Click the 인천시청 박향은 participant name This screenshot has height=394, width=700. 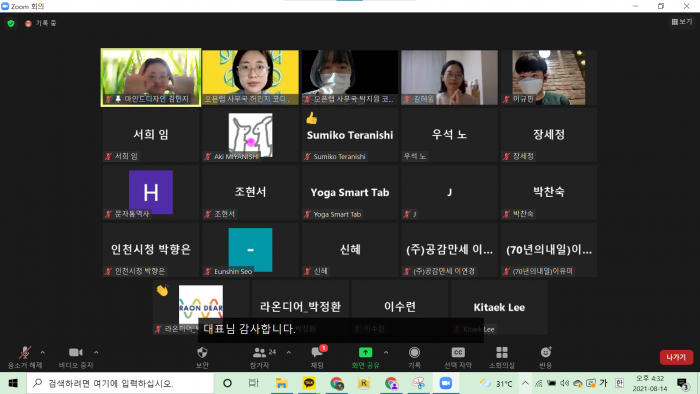click(151, 249)
